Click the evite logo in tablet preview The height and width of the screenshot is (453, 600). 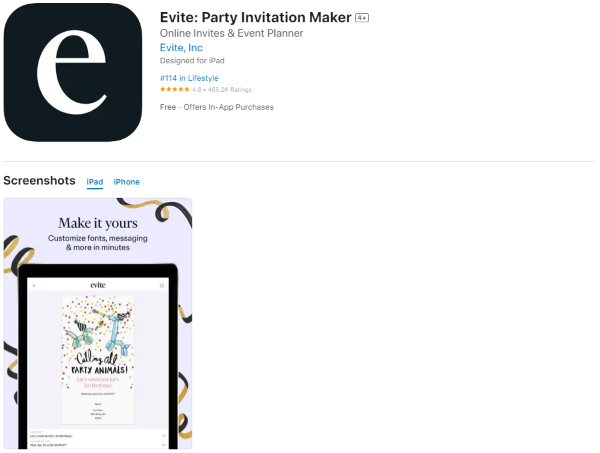pyautogui.click(x=98, y=285)
